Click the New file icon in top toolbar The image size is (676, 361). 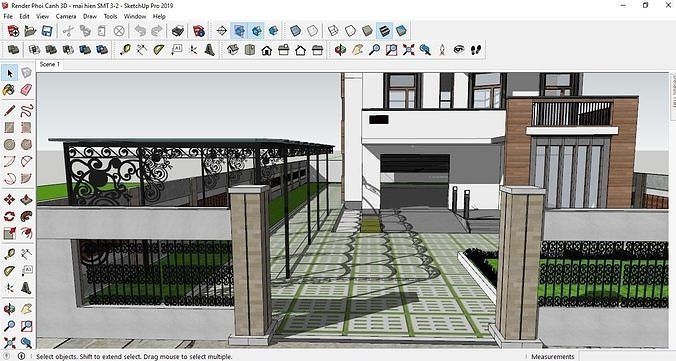[x=13, y=31]
